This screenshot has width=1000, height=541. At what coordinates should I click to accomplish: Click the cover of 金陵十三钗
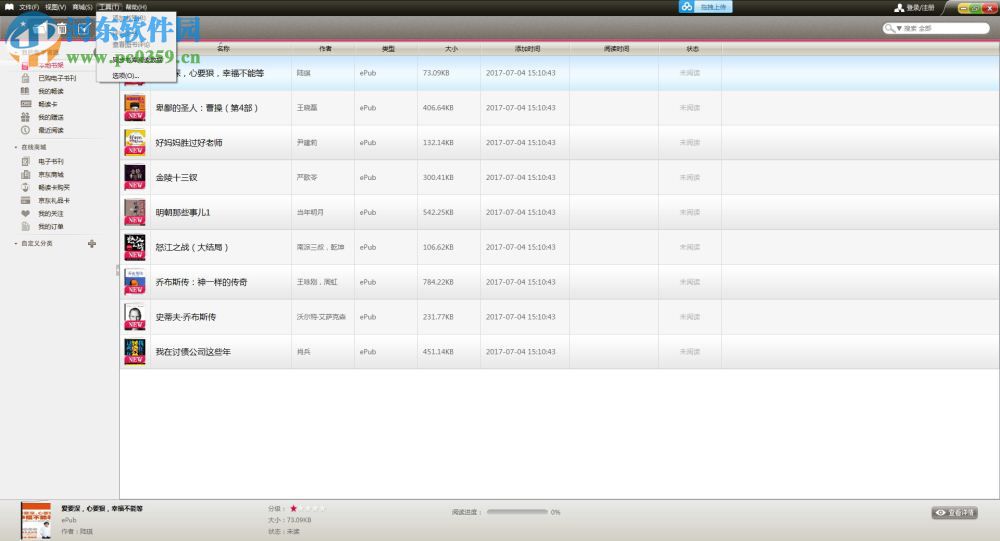coord(135,177)
